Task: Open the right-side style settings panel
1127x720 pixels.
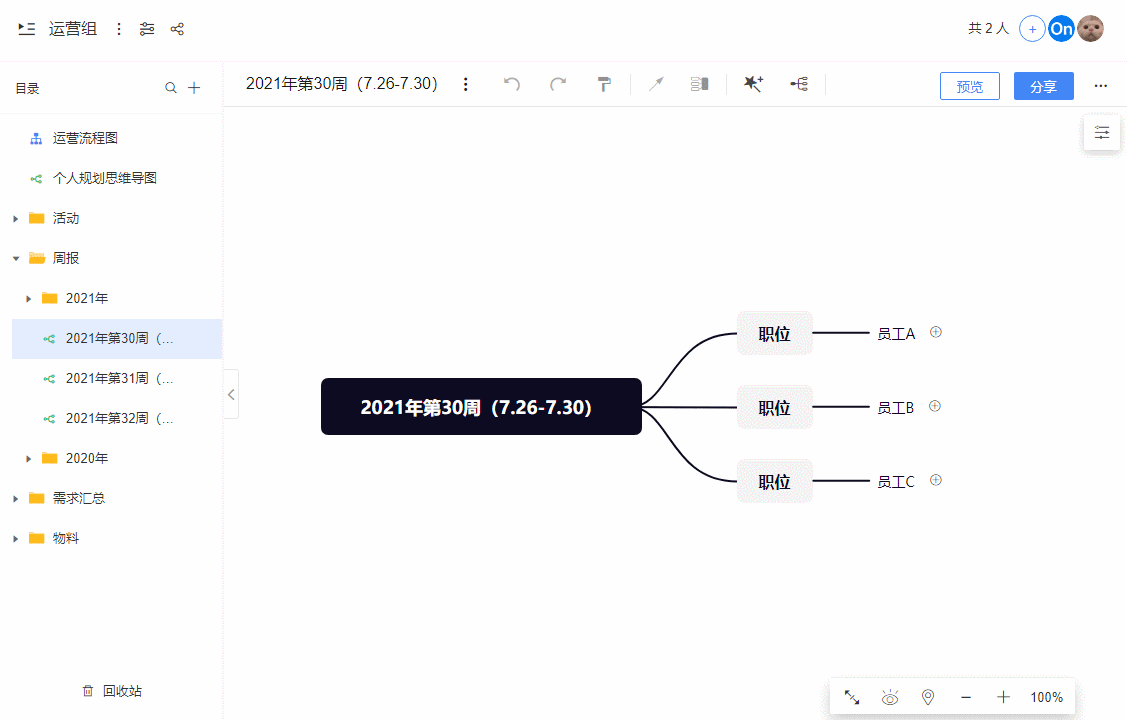Action: [1102, 132]
